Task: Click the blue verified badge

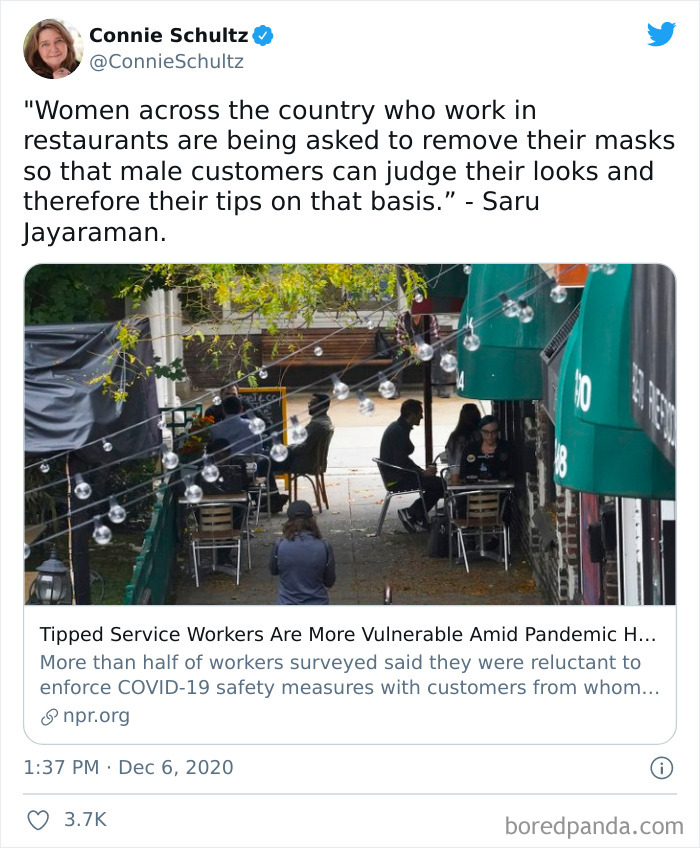Action: pyautogui.click(x=263, y=36)
